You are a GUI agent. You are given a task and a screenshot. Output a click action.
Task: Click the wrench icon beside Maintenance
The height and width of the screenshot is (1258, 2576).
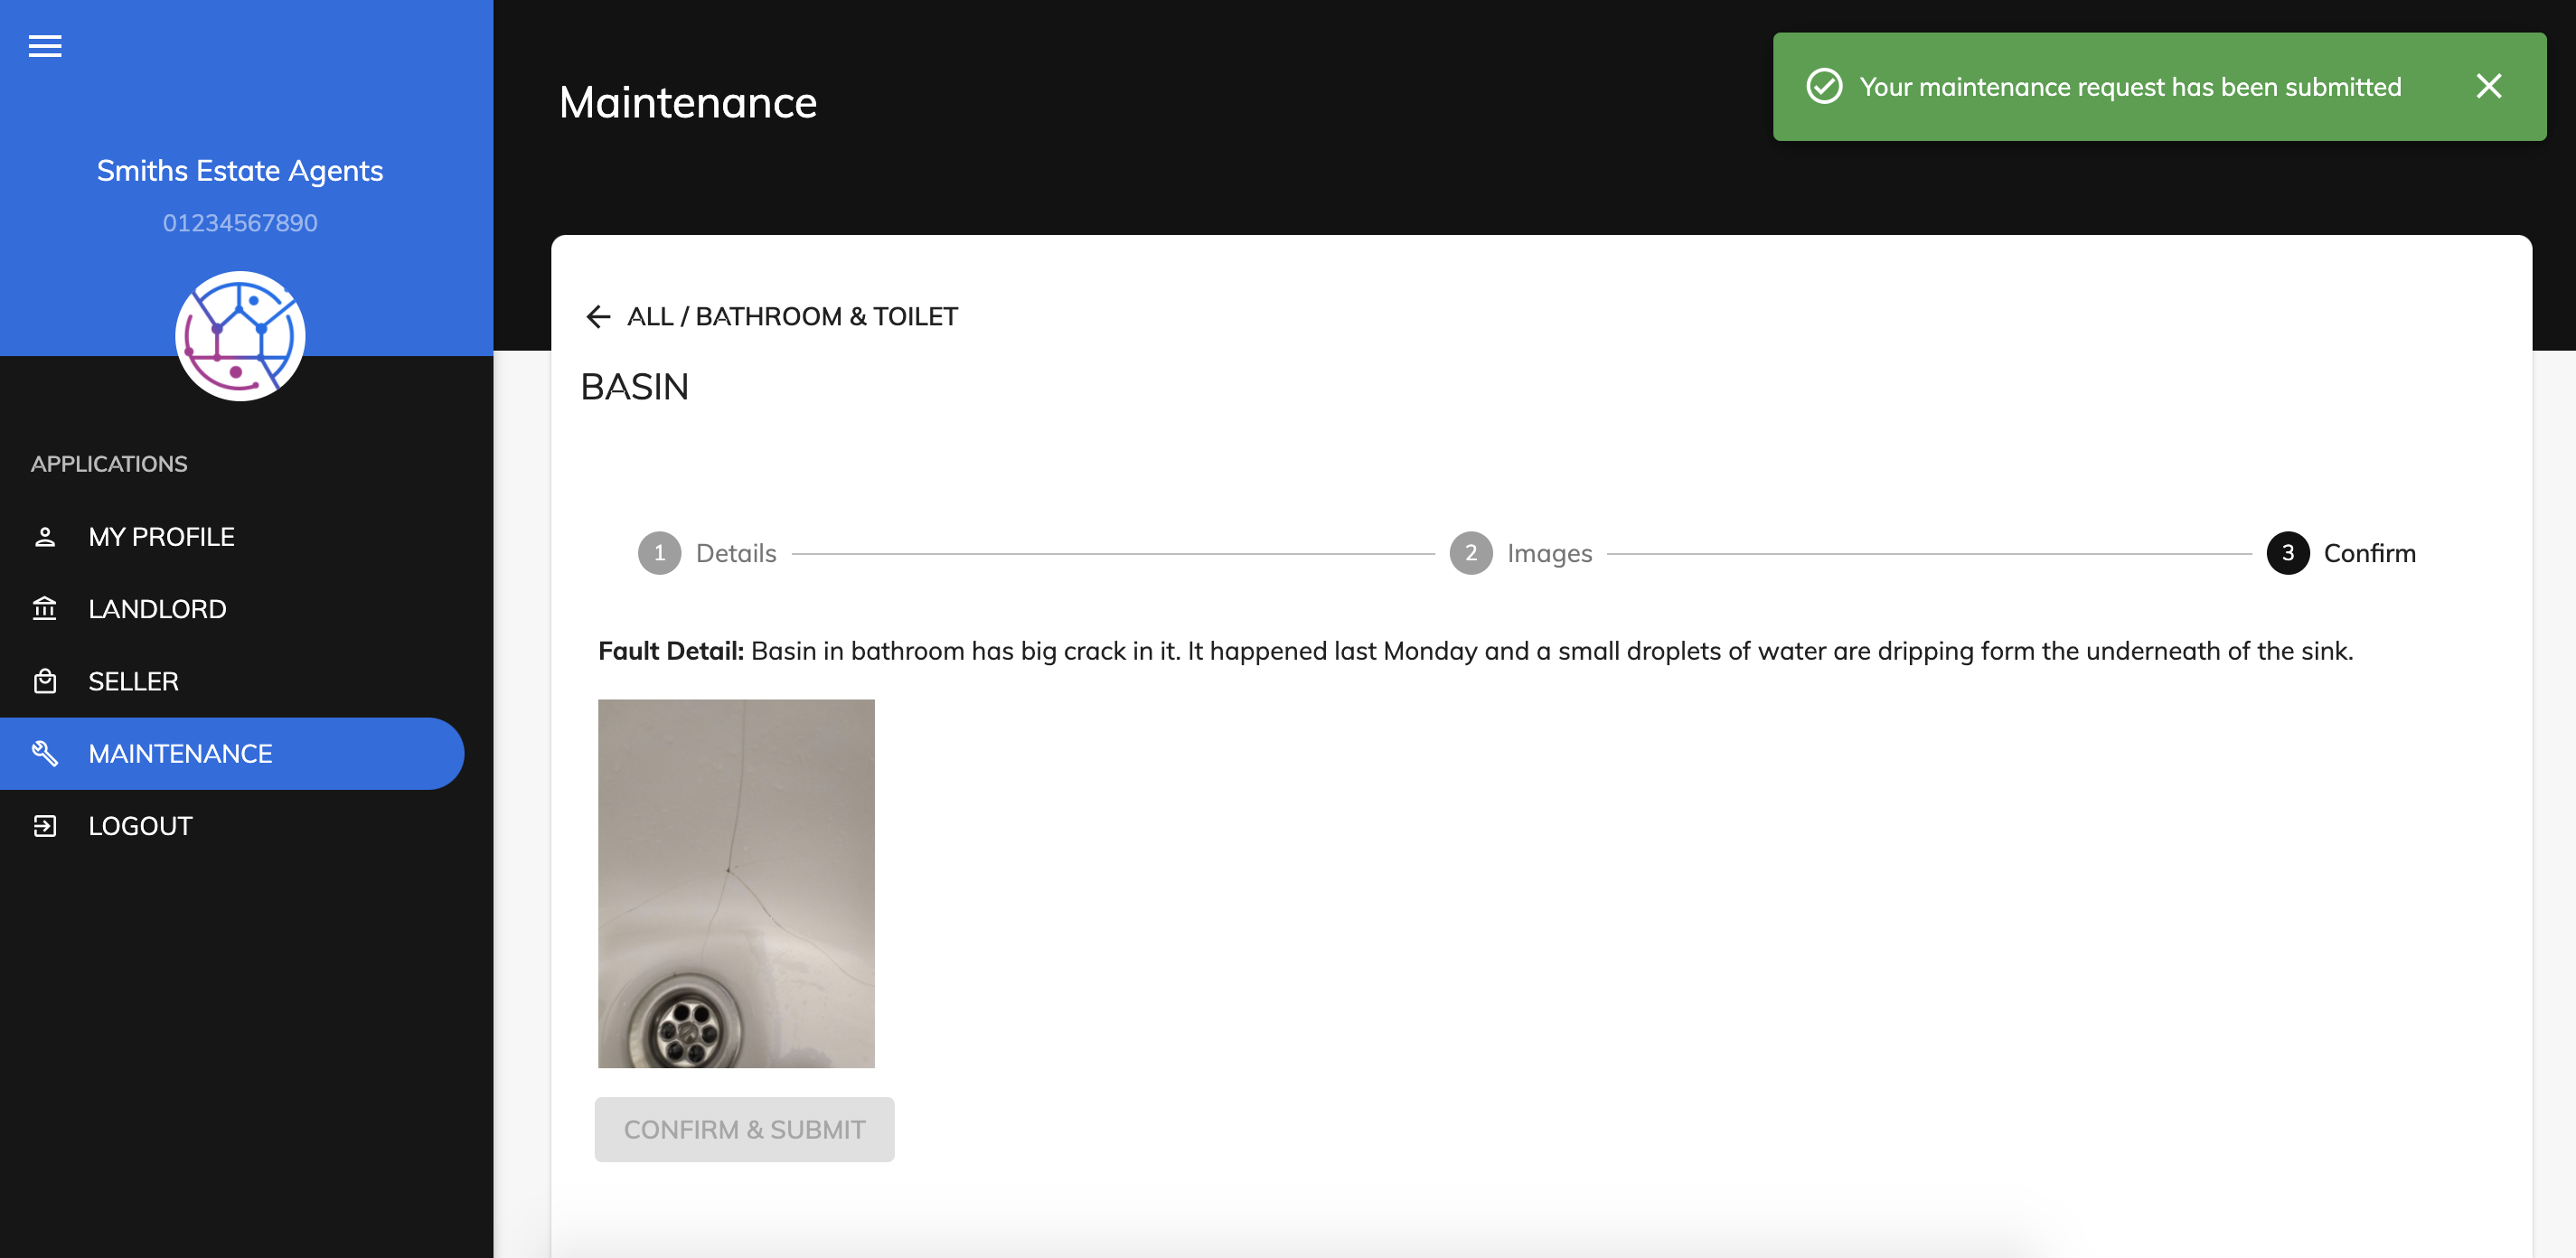click(x=45, y=754)
